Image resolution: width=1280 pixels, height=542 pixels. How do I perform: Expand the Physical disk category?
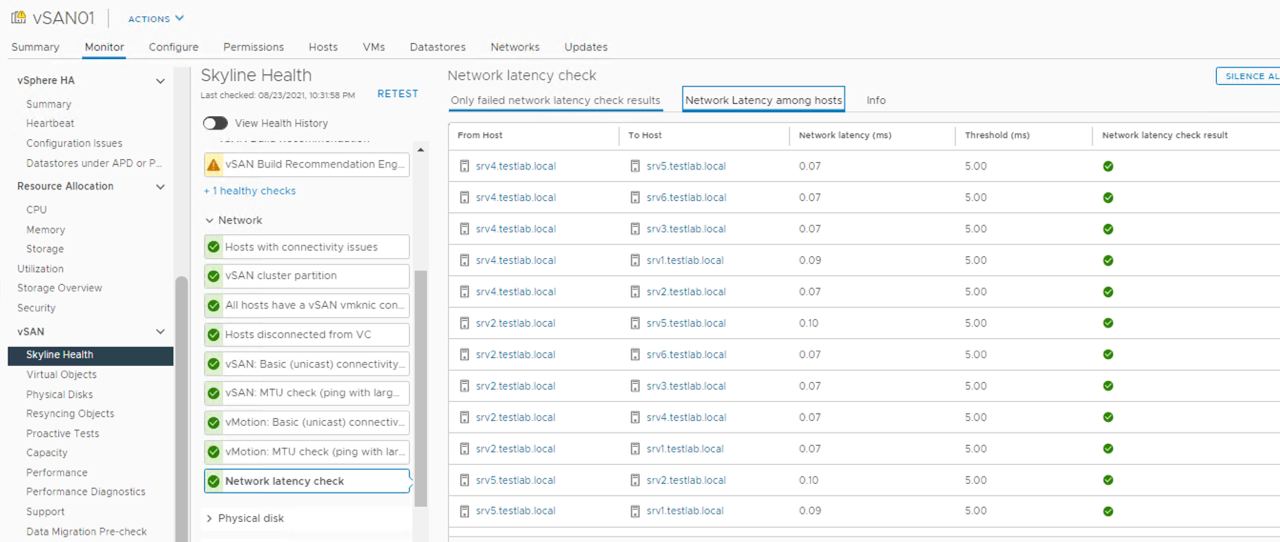[209, 519]
